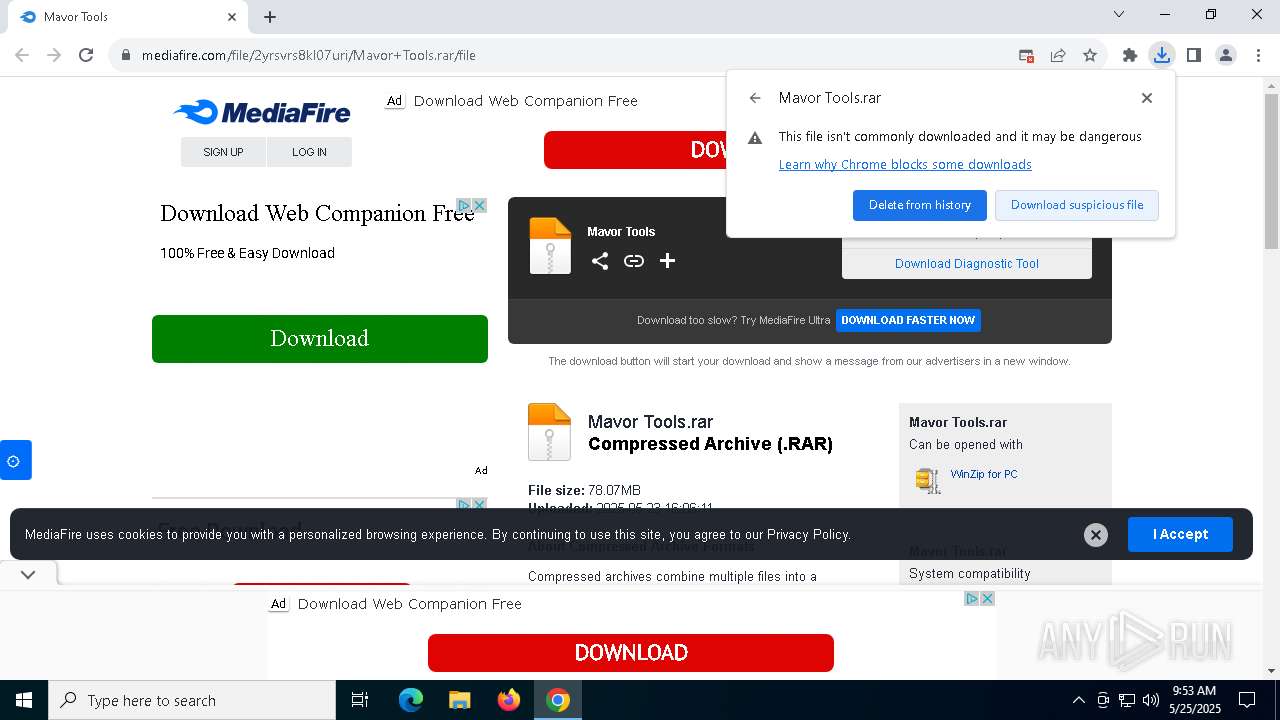The image size is (1280, 720).
Task: Click the AdChoices icon on left ad
Action: click(464, 205)
